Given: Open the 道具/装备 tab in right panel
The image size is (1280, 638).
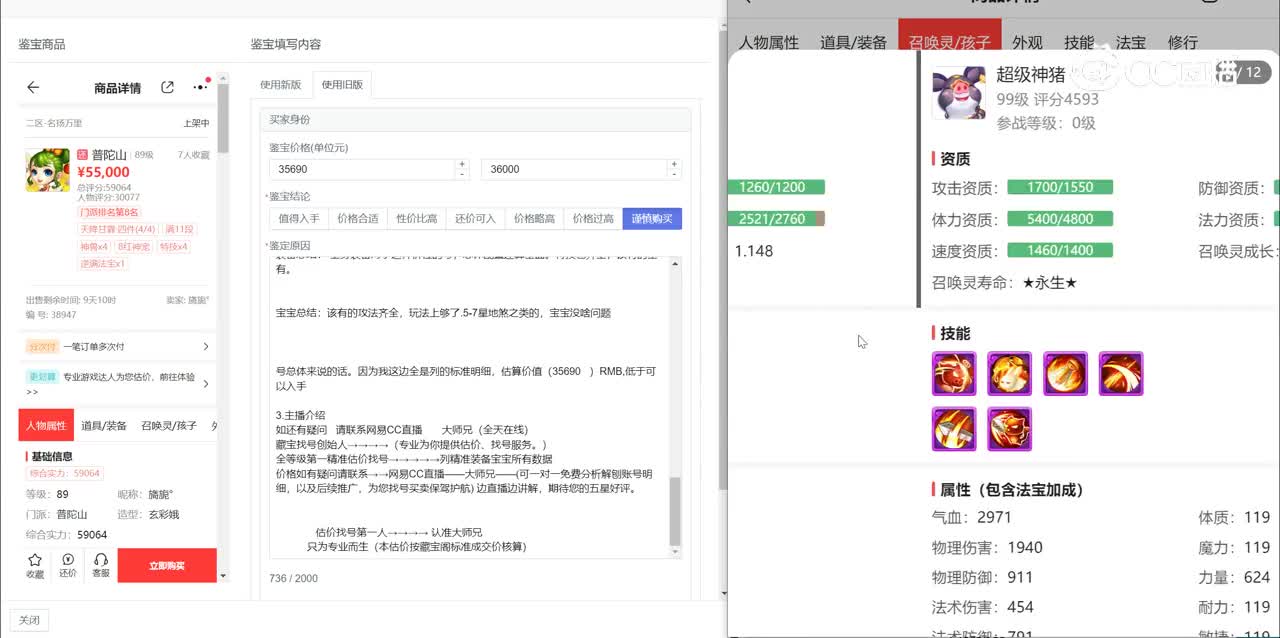Looking at the screenshot, I should click(853, 43).
